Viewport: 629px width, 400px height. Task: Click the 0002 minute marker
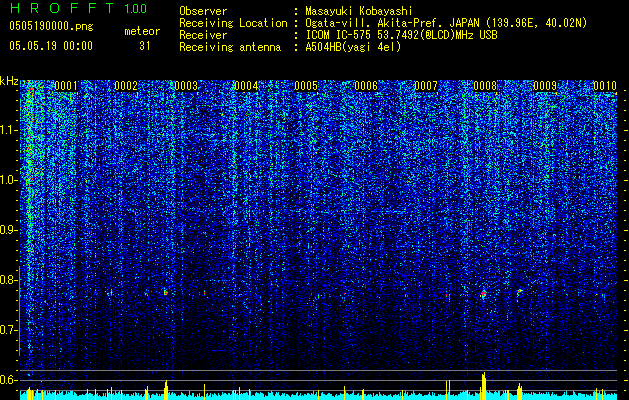(126, 86)
